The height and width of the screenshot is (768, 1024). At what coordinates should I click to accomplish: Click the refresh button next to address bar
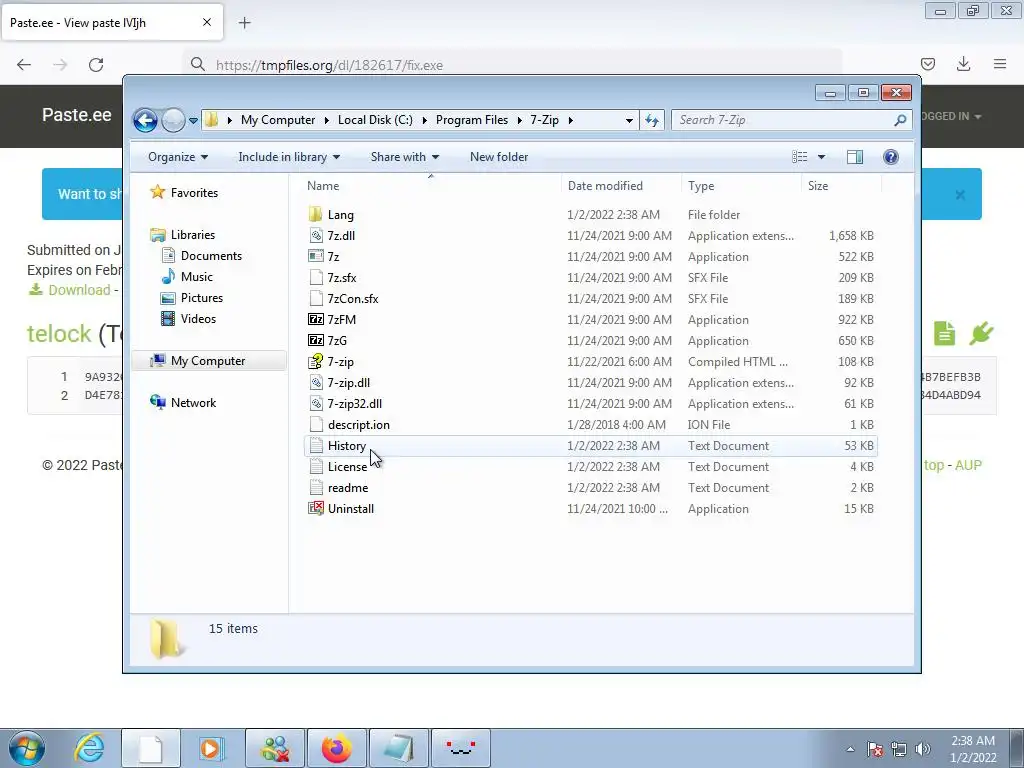click(x=652, y=120)
